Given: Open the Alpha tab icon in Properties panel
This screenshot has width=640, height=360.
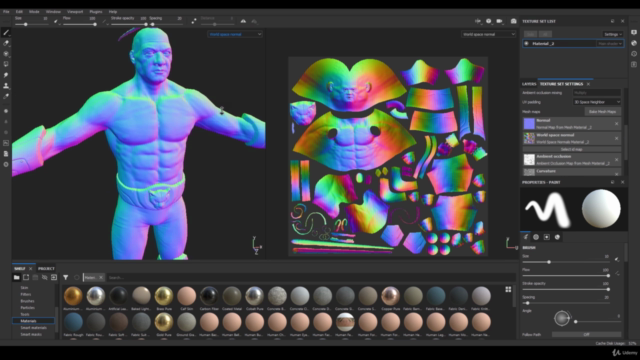Looking at the screenshot, I should 536,237.
